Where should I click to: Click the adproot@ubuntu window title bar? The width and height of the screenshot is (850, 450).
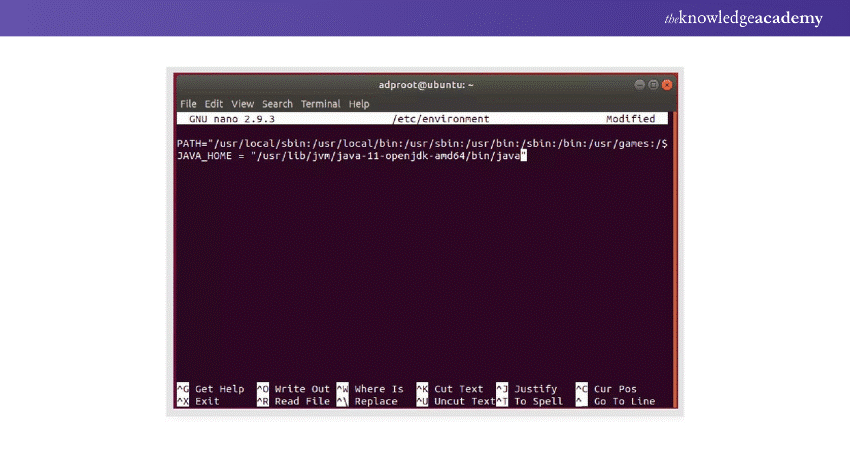click(x=427, y=85)
